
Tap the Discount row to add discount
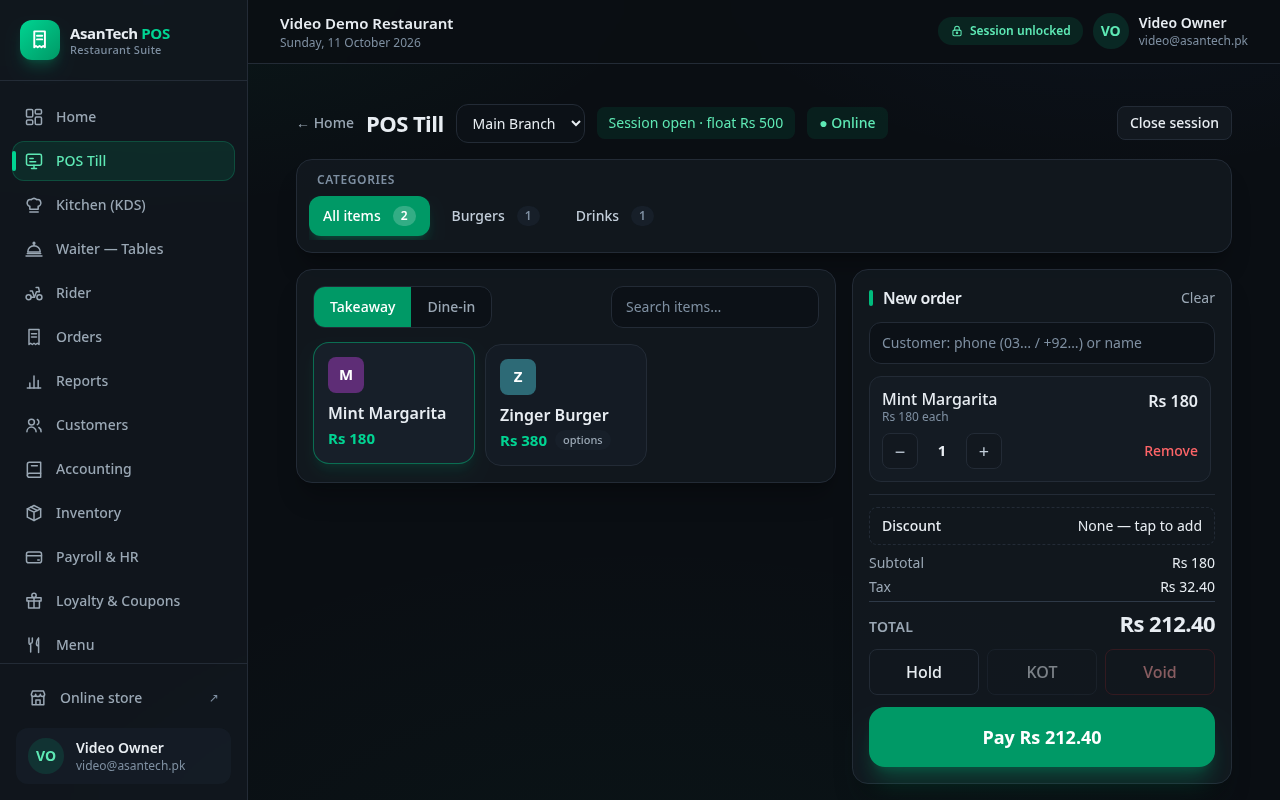[1042, 526]
